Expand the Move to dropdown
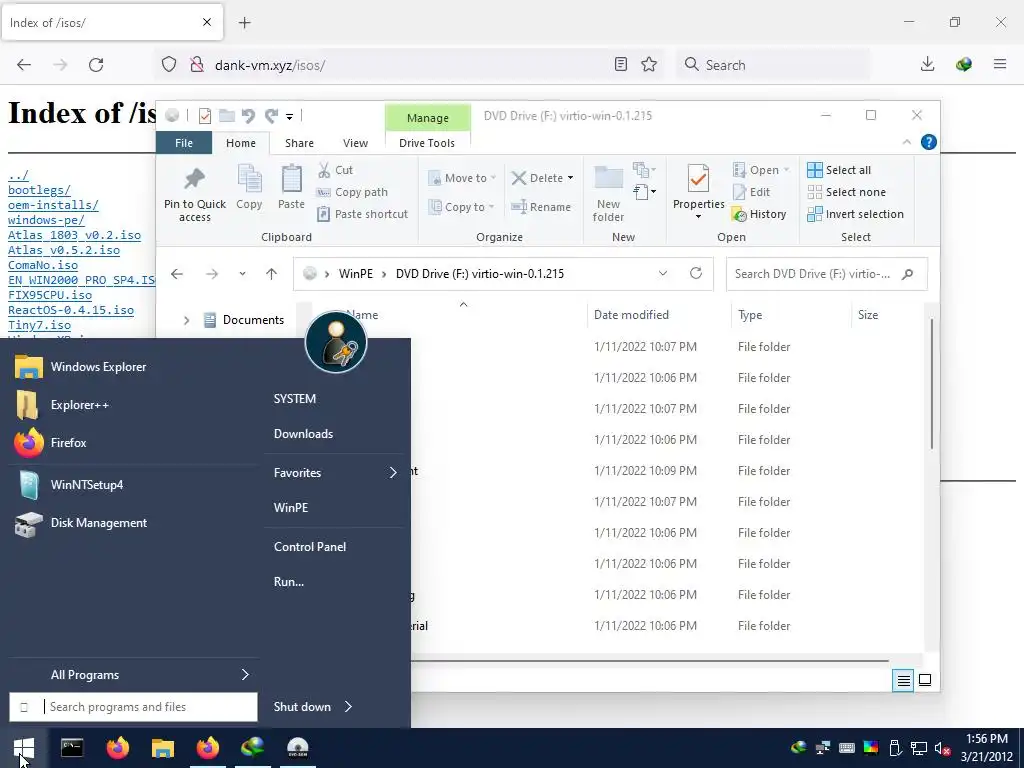Screen dimensions: 1024x768 pos(493,178)
